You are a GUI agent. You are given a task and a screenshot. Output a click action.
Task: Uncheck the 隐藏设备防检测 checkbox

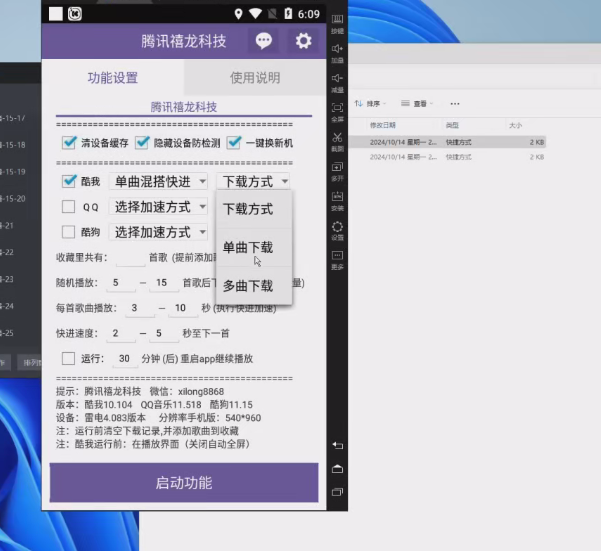pos(142,143)
